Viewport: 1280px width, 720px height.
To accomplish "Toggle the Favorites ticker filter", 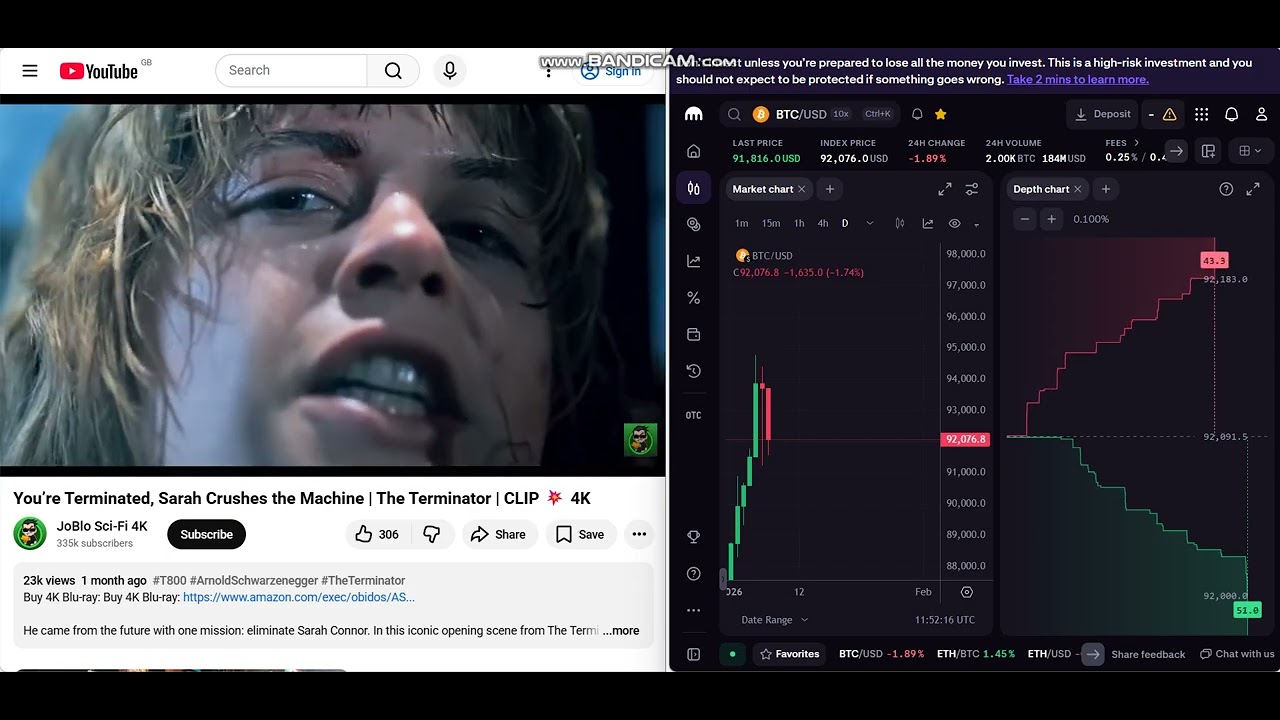I will [x=789, y=654].
